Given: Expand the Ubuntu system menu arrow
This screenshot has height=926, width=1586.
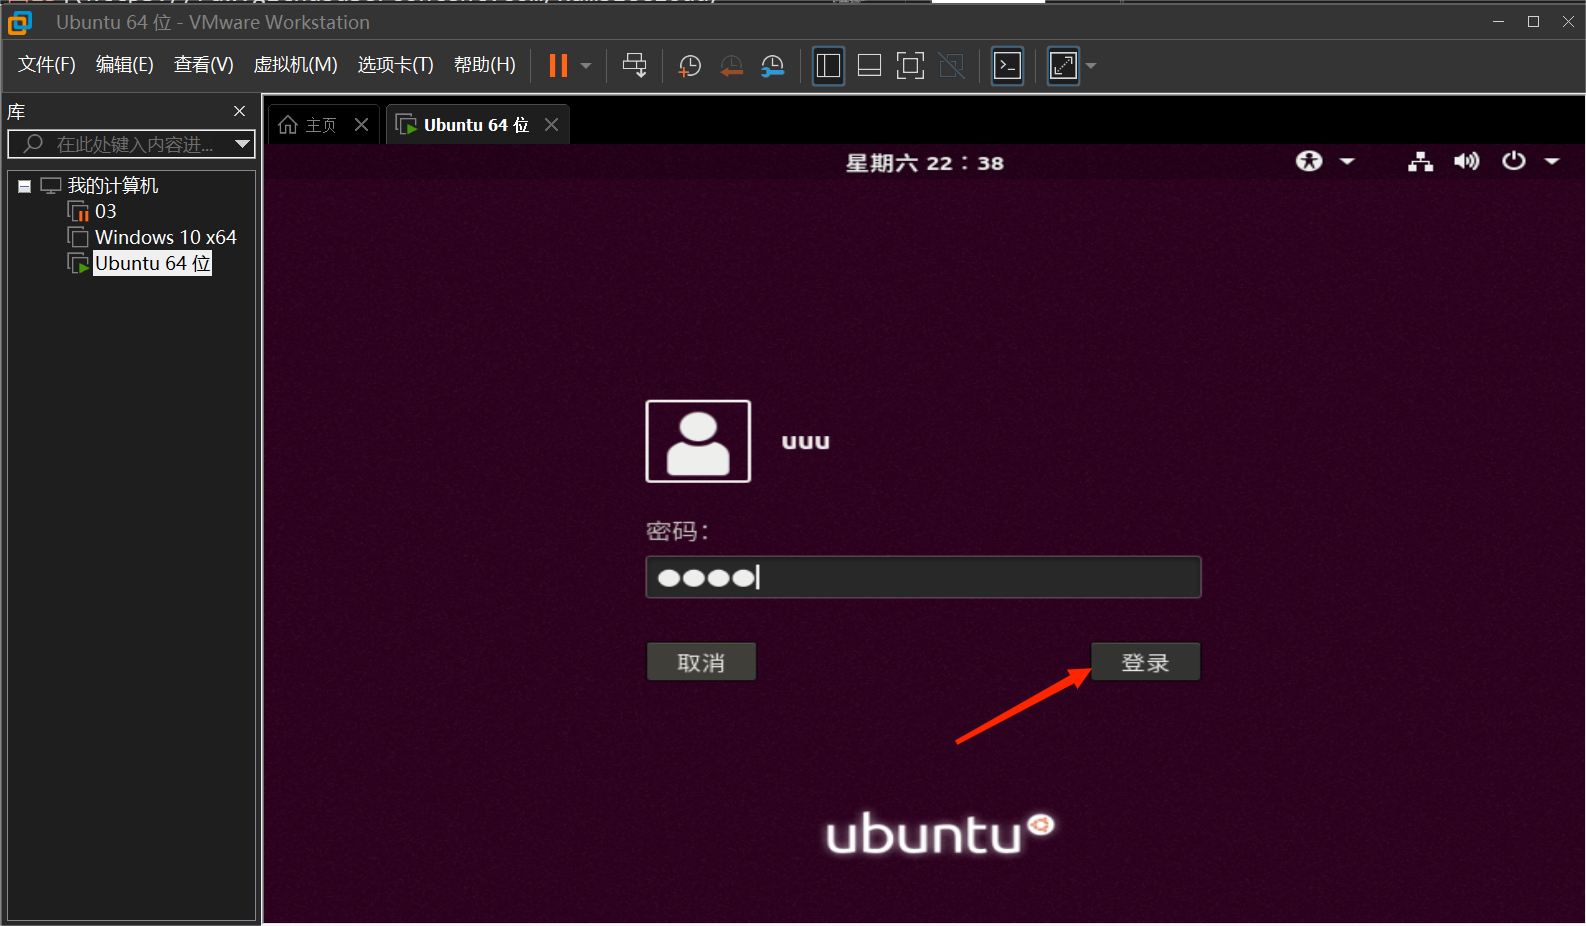Looking at the screenshot, I should (1552, 161).
